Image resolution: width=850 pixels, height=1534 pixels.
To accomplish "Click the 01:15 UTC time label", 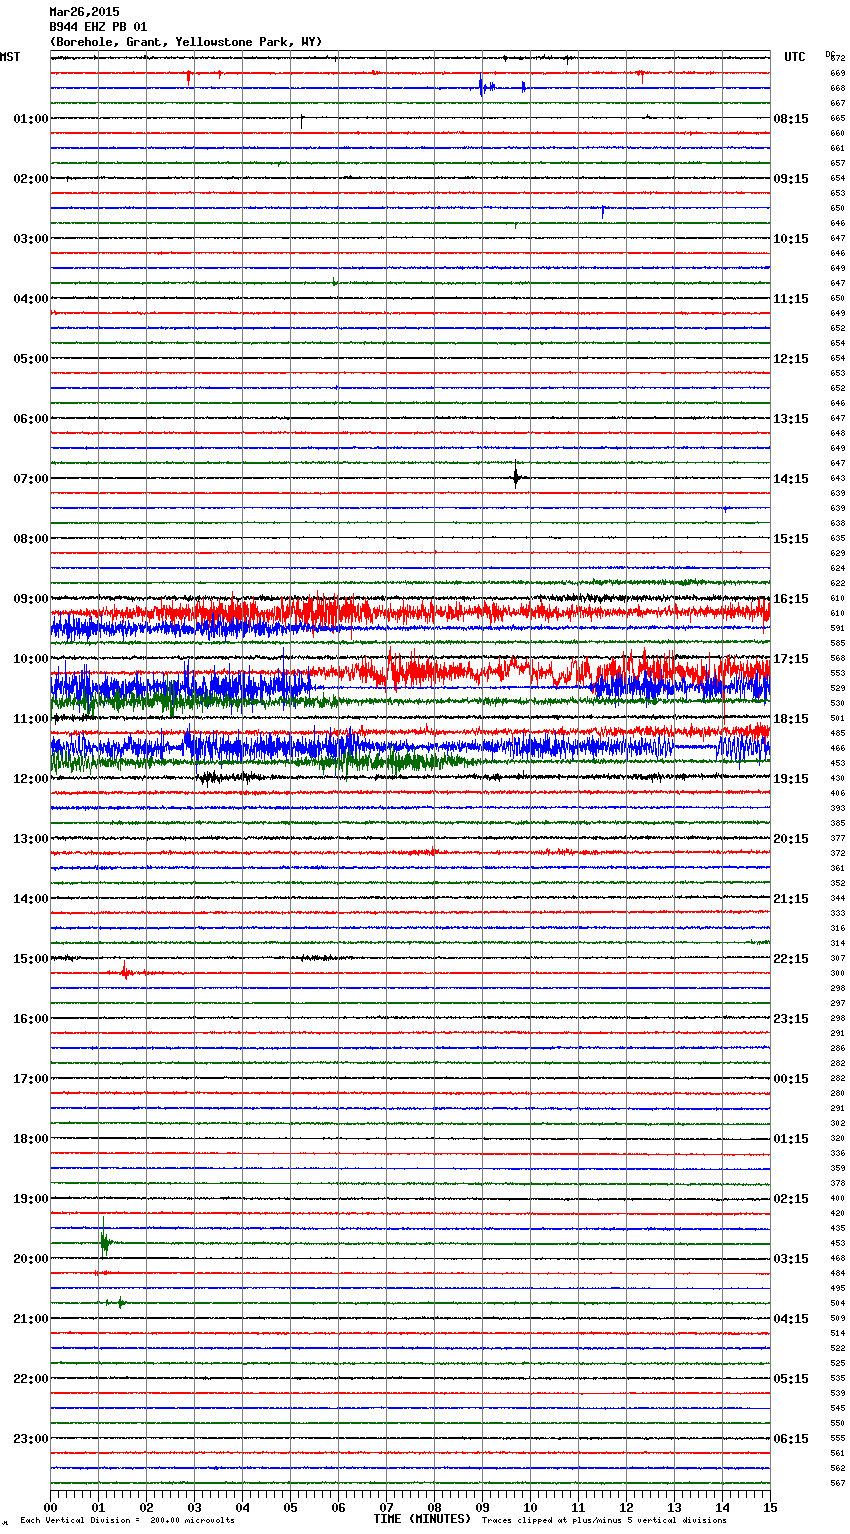I will pyautogui.click(x=791, y=1139).
